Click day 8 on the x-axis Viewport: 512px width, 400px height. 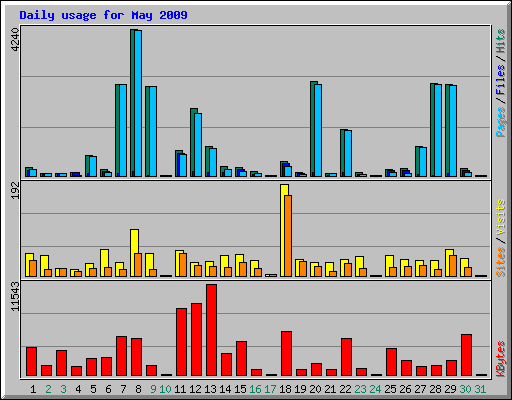(138, 389)
